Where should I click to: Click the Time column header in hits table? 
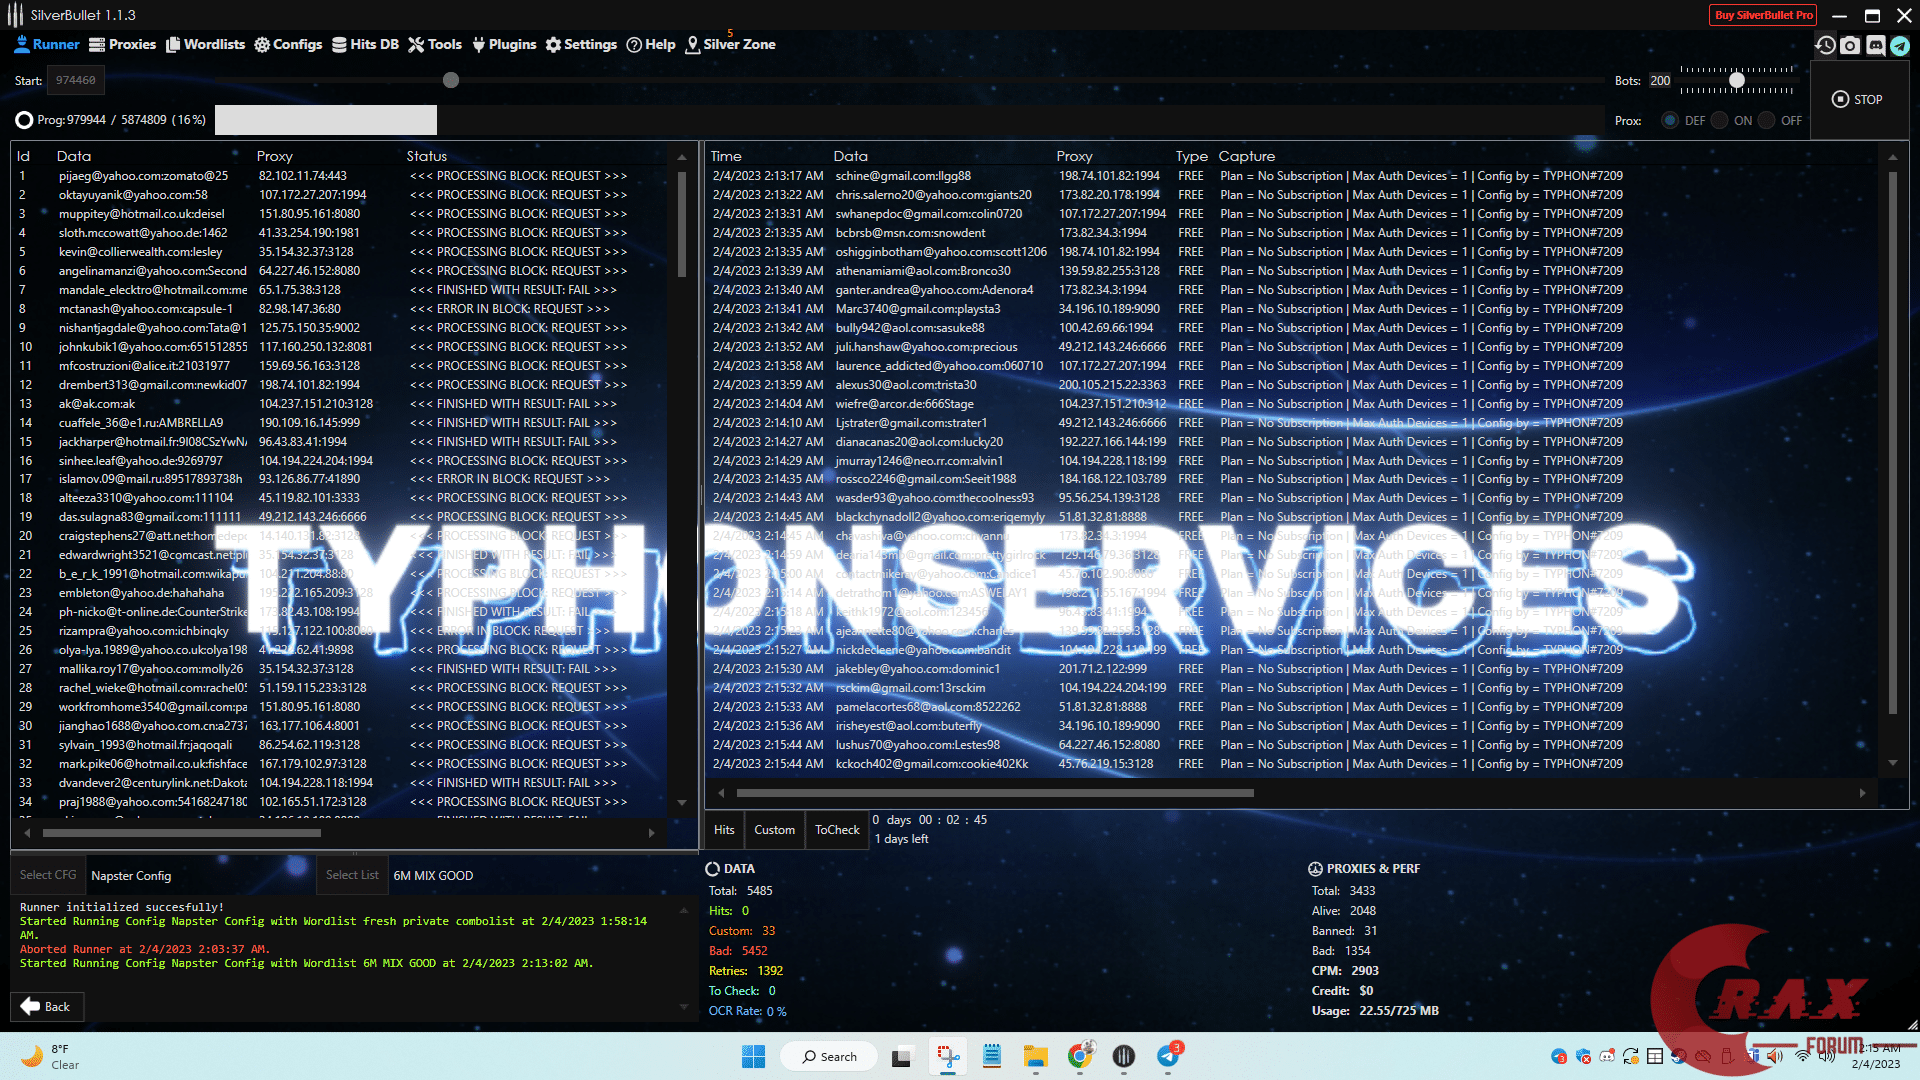[726, 157]
